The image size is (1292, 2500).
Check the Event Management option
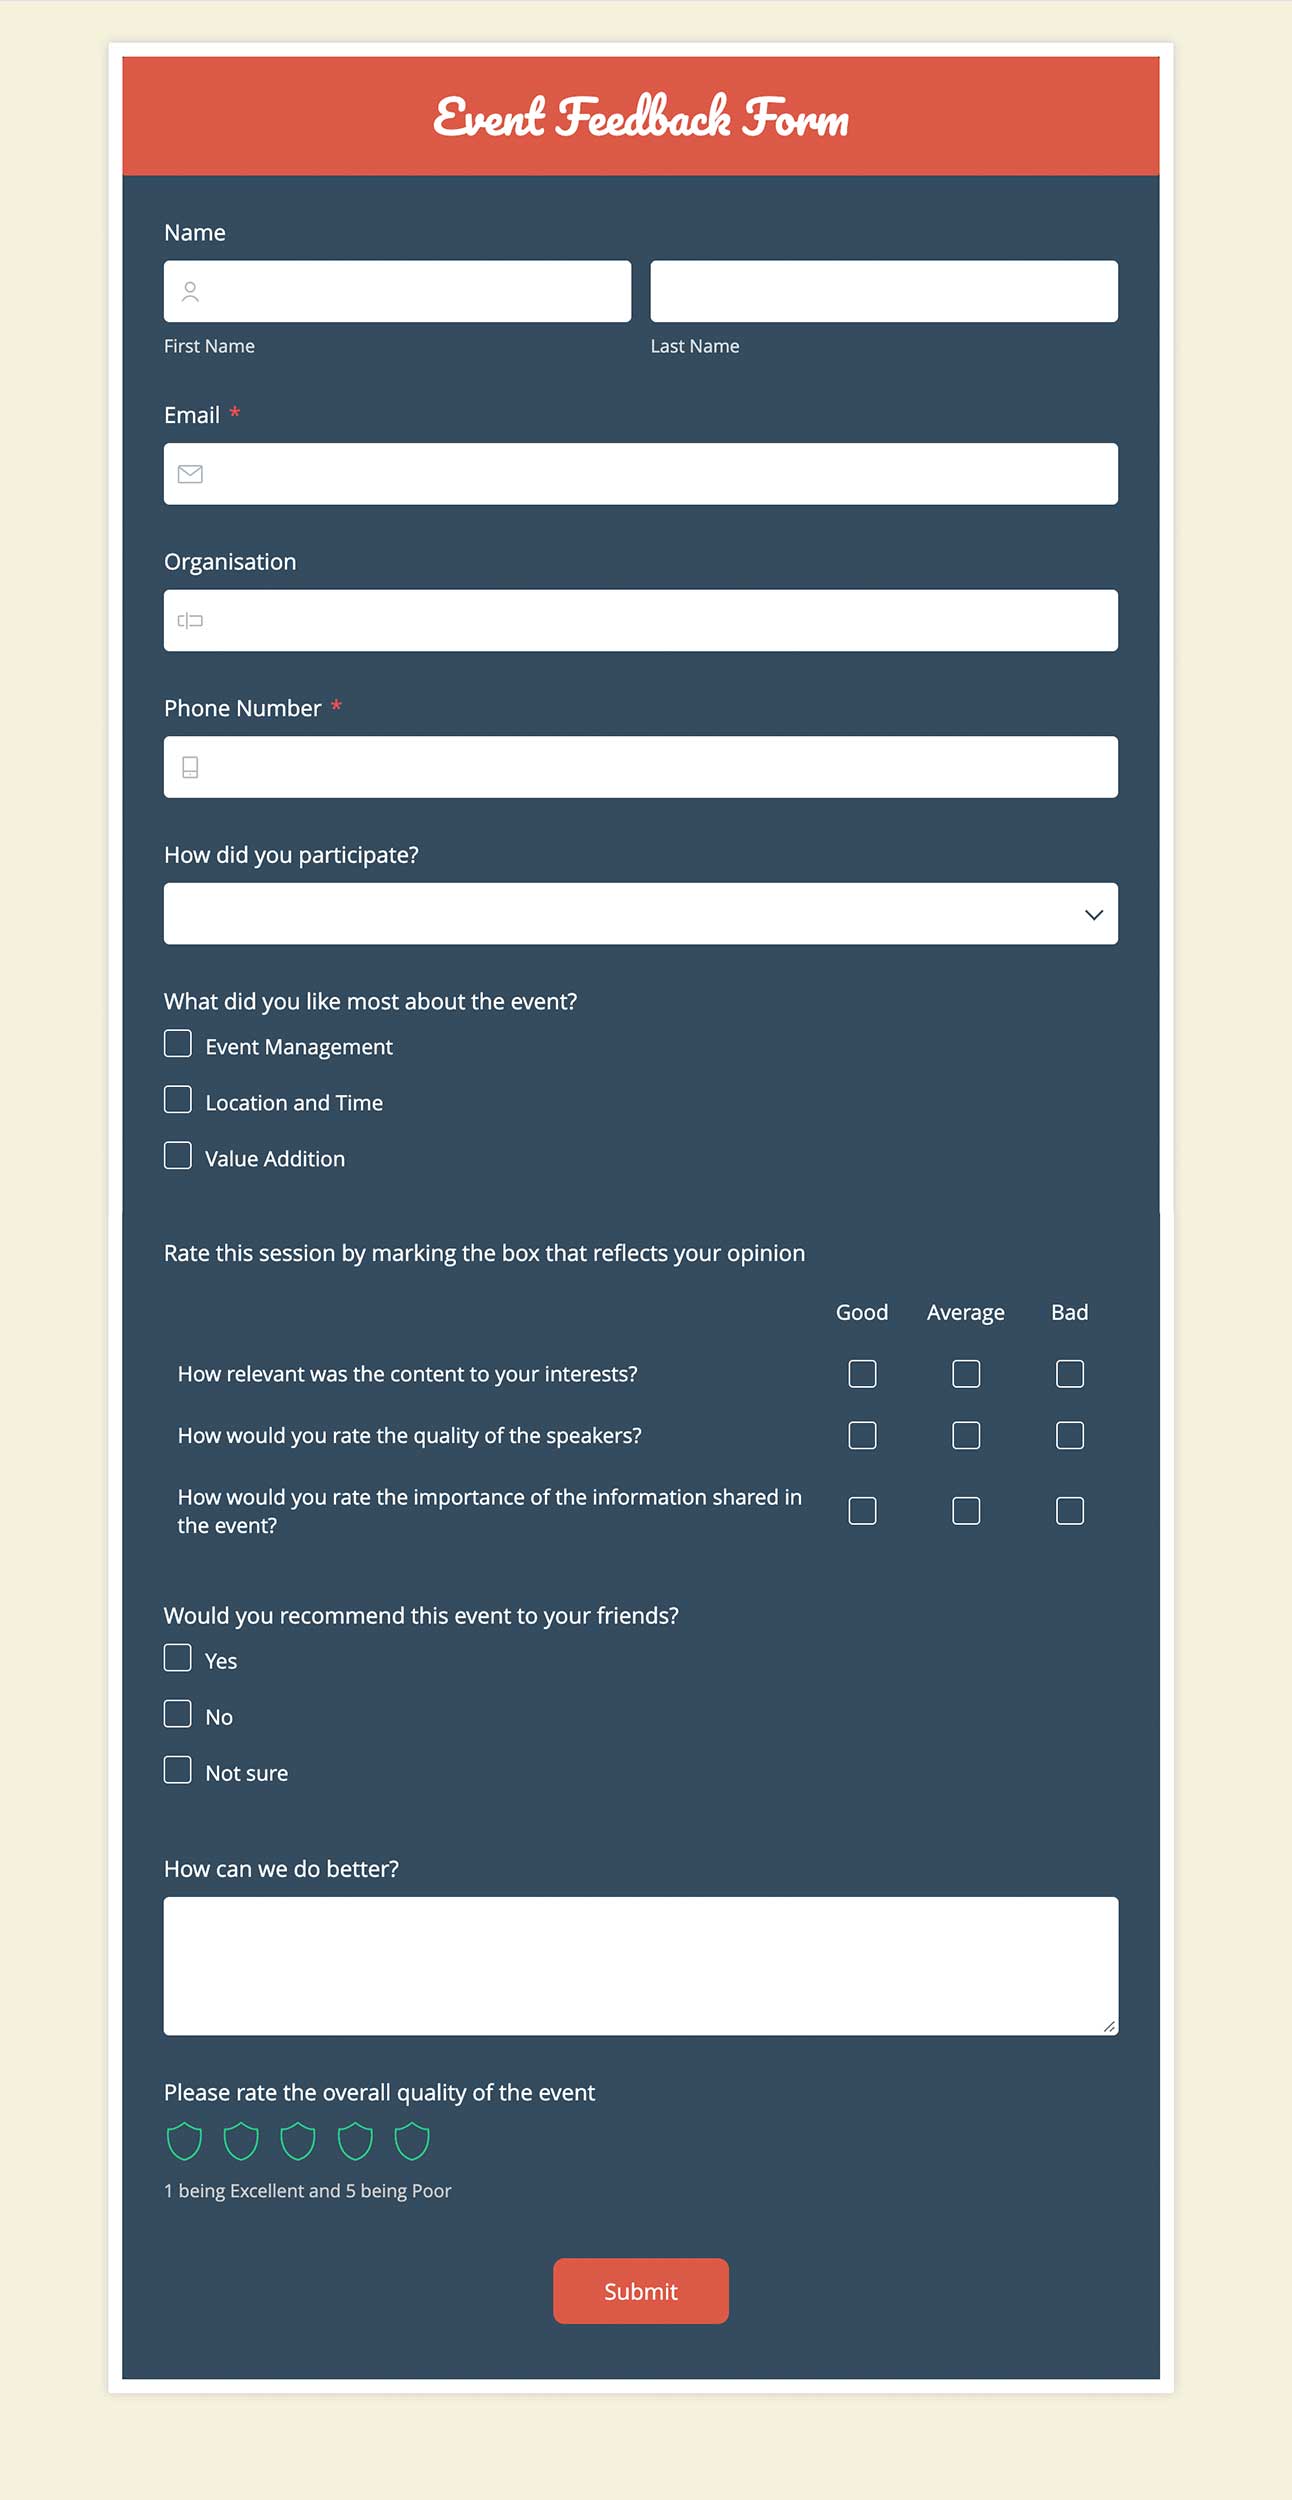click(178, 1044)
